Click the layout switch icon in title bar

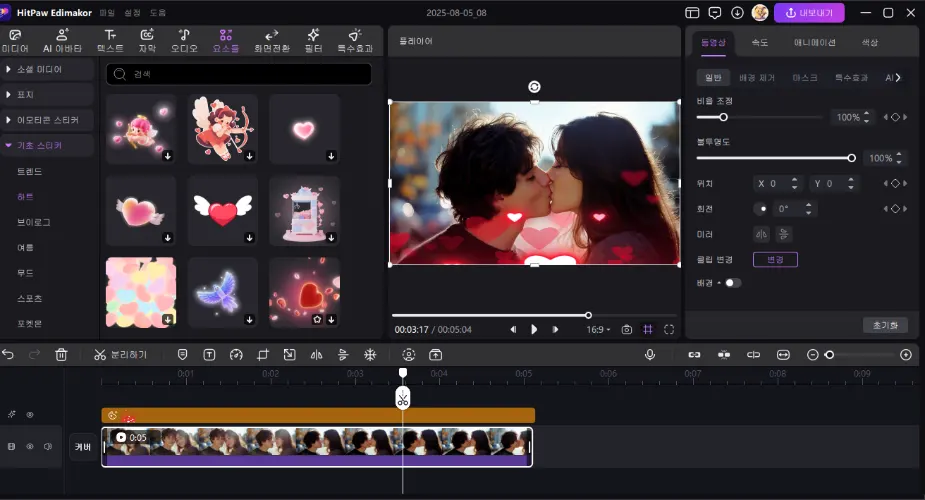[692, 12]
